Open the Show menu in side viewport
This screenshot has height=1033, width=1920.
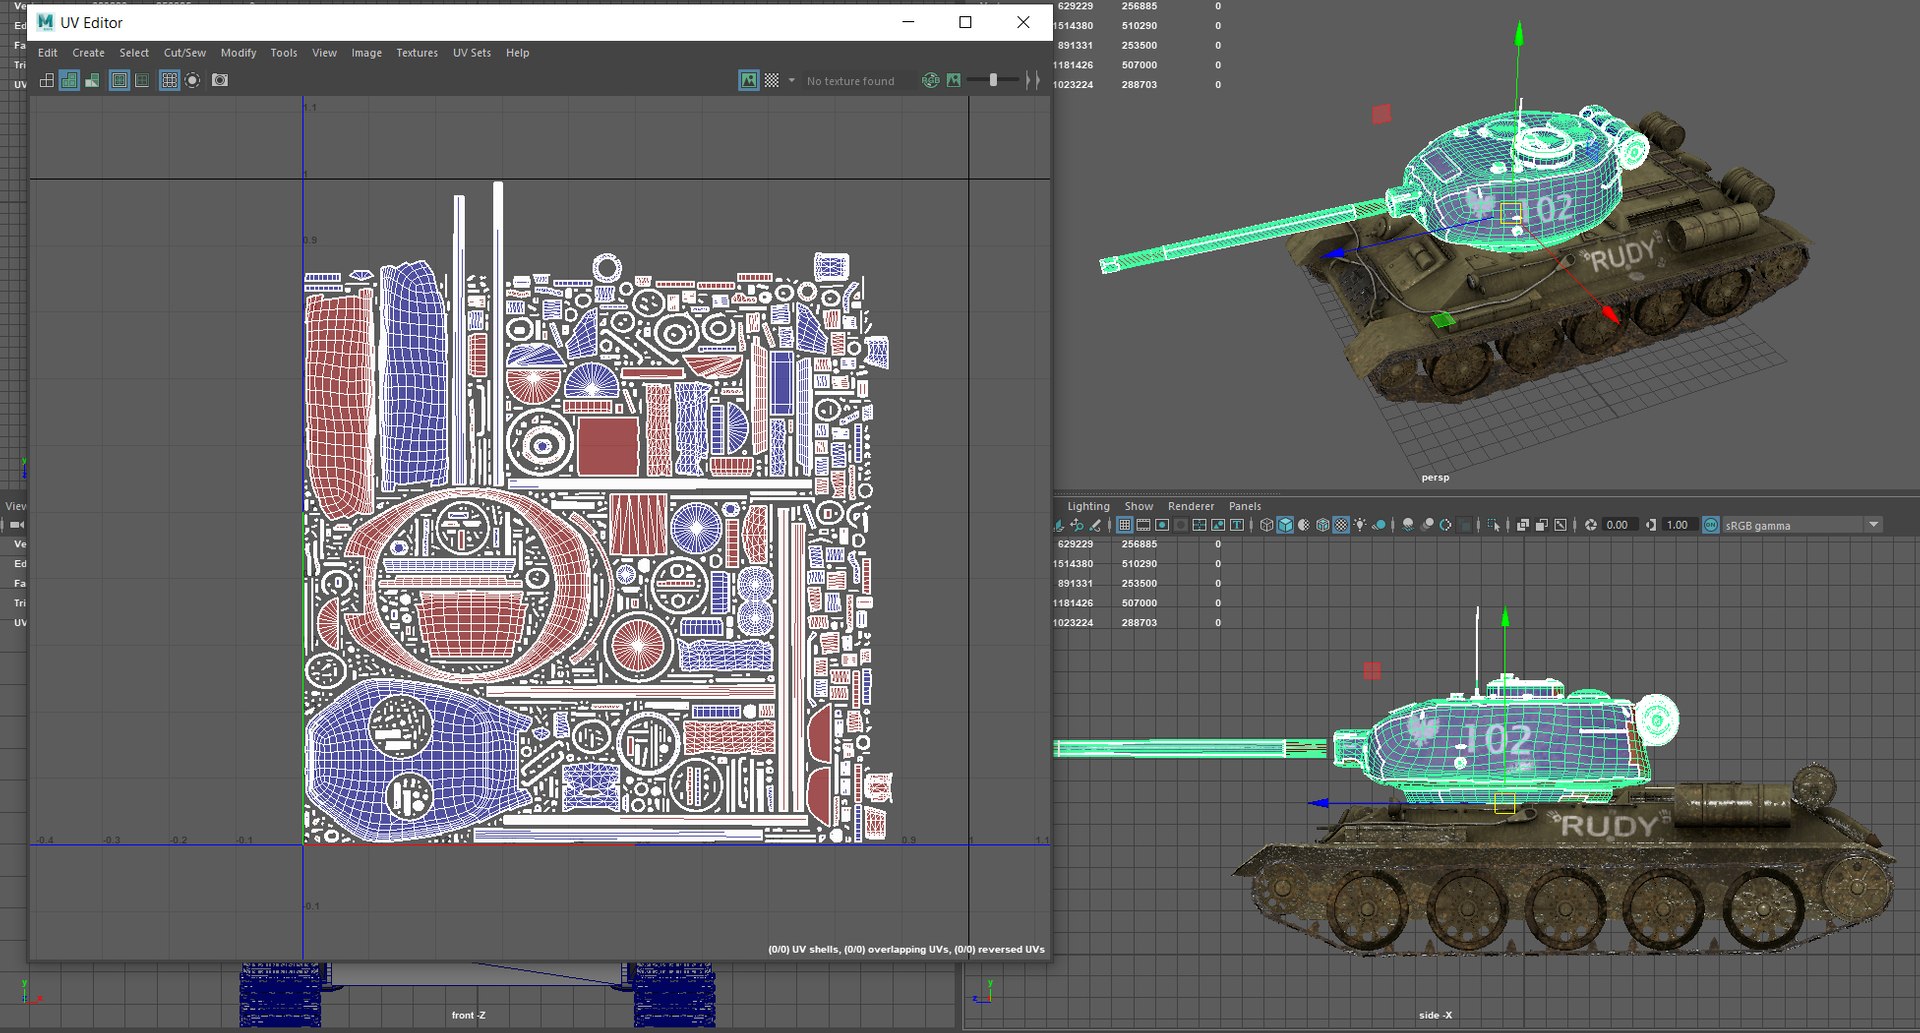click(x=1139, y=506)
